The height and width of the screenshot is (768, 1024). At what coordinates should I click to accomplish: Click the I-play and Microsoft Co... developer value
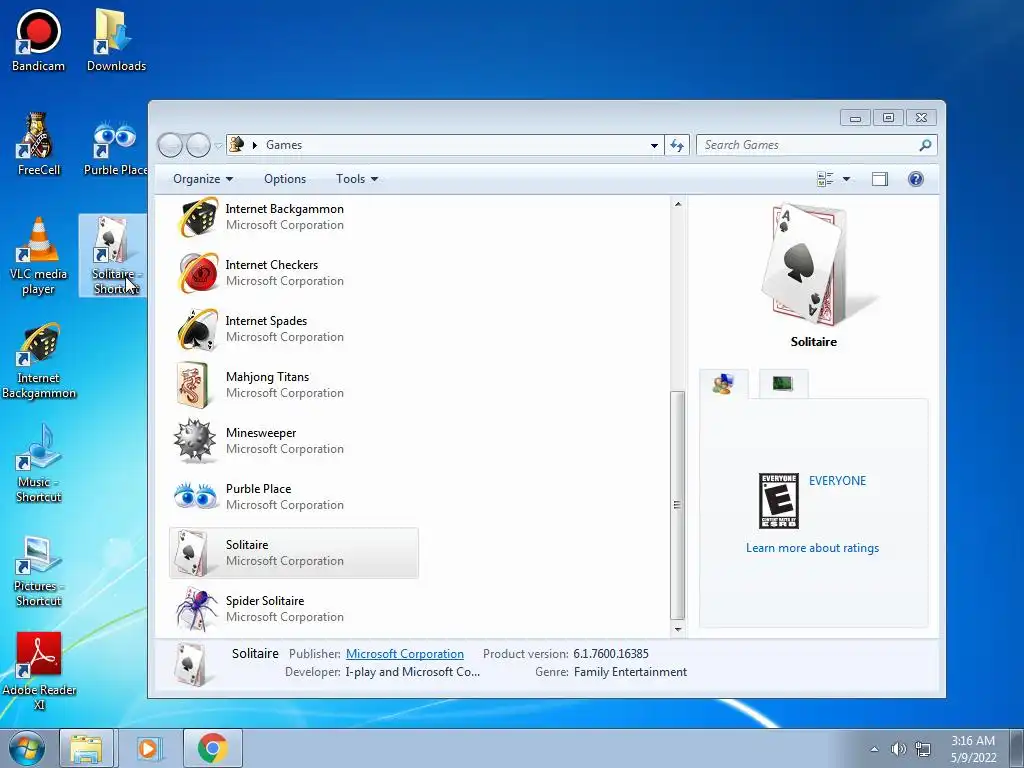(412, 672)
